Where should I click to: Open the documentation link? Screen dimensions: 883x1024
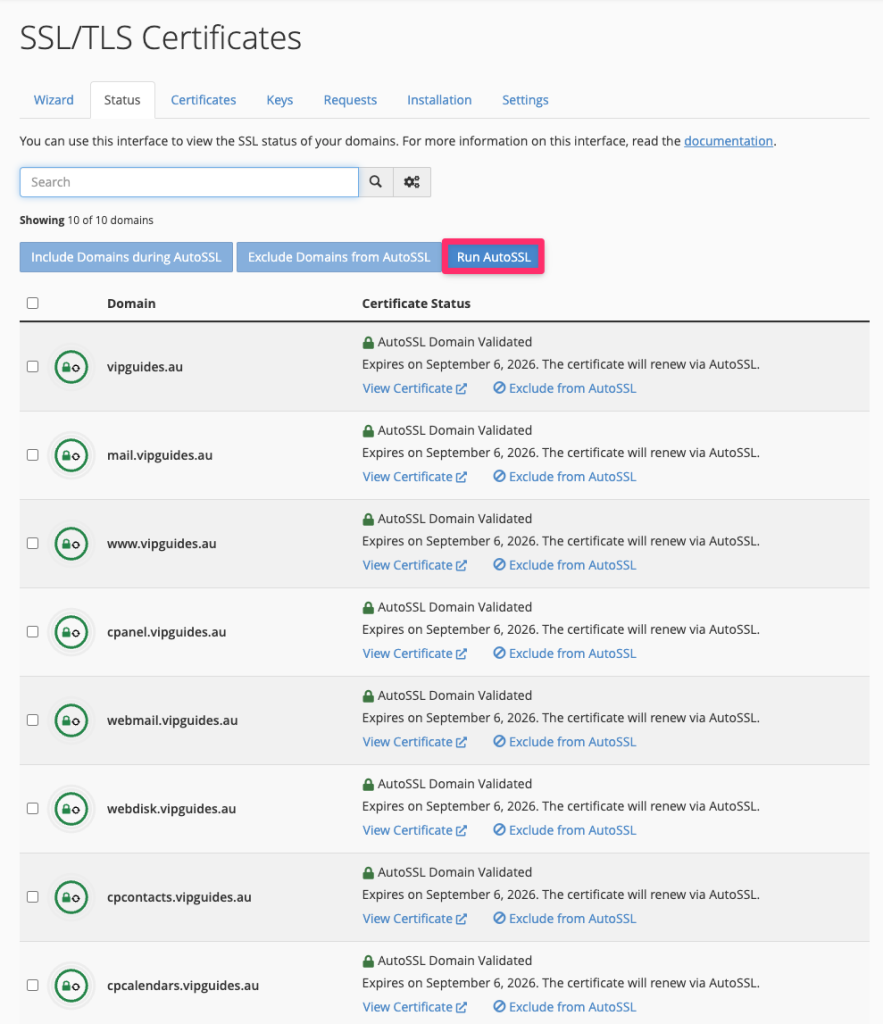728,141
